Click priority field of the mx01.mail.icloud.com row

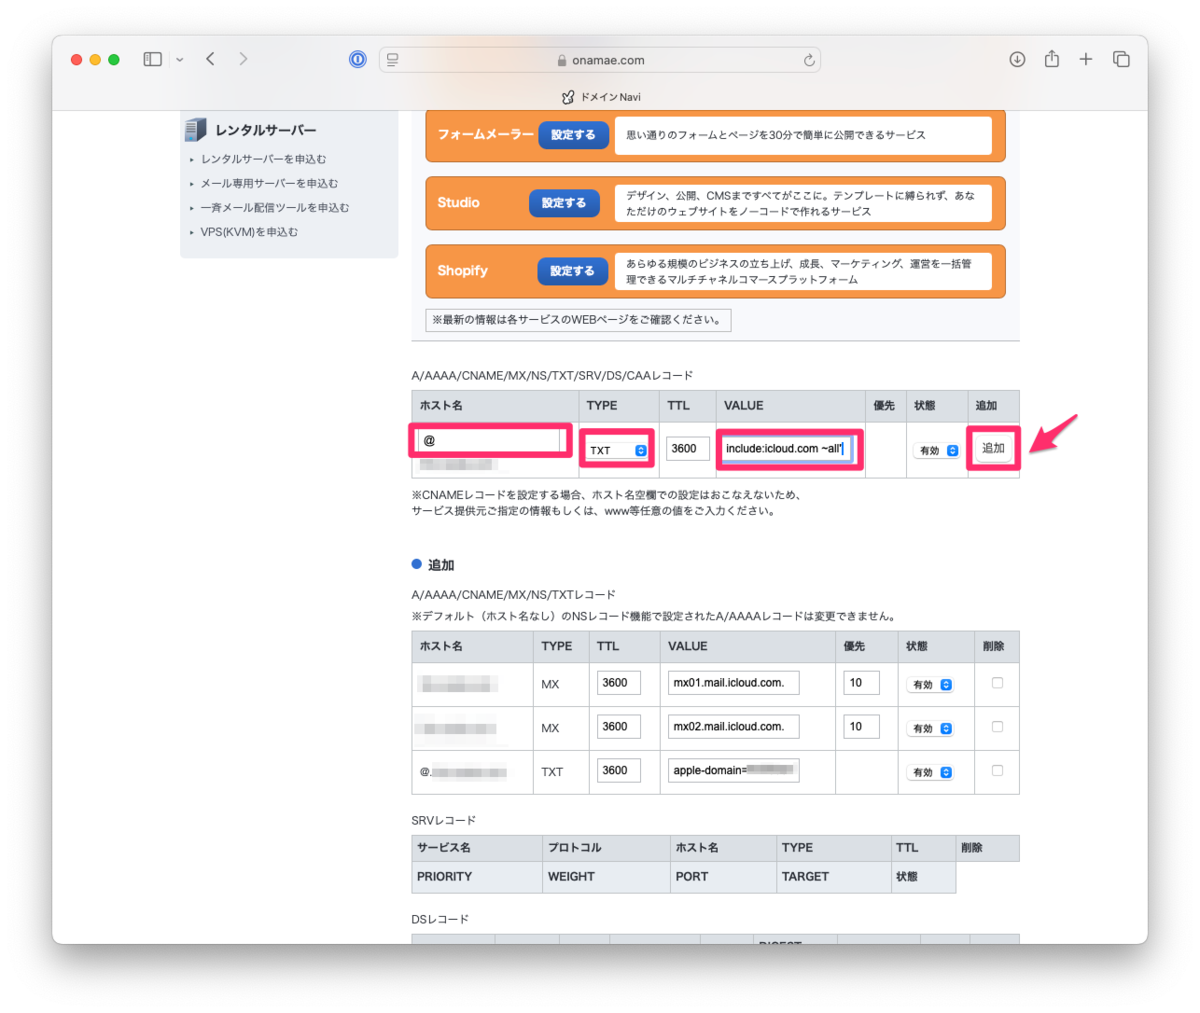[861, 683]
